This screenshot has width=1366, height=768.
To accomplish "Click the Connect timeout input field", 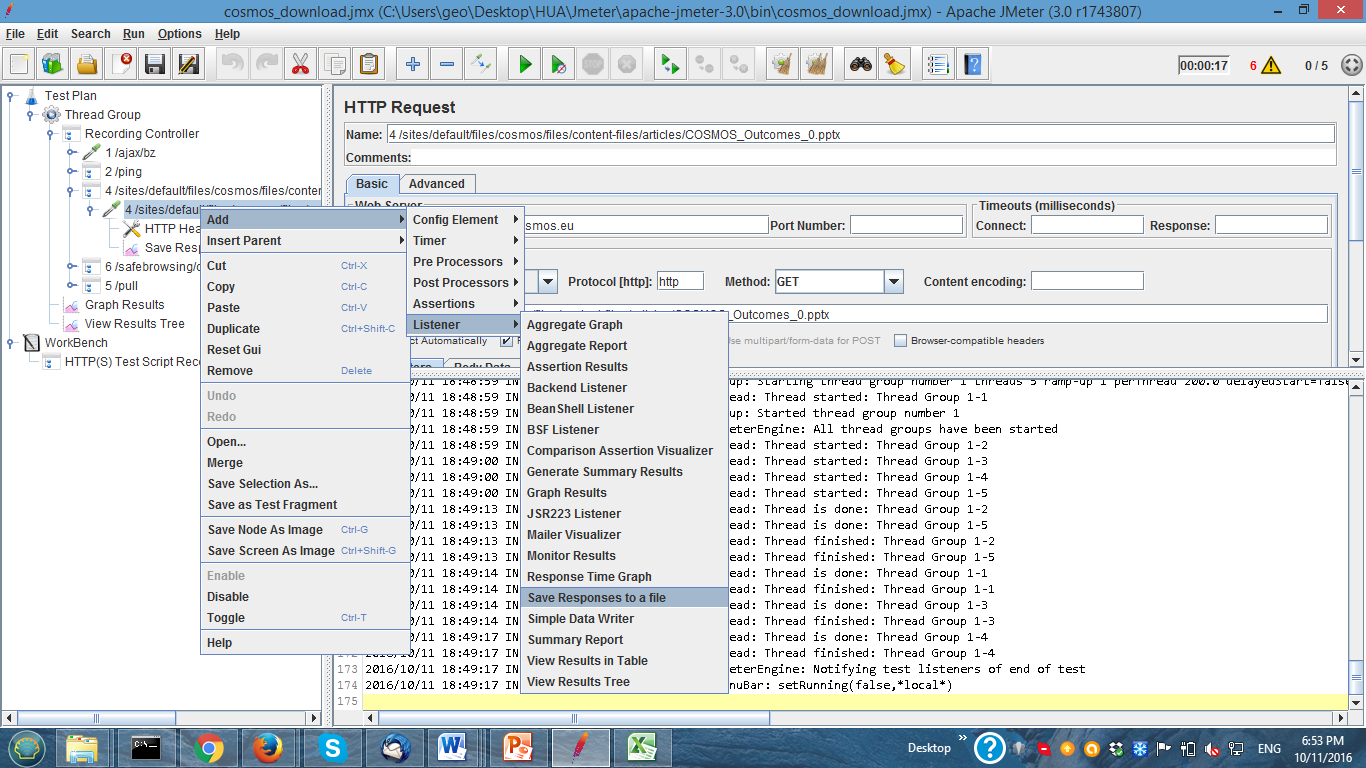I will tap(1087, 226).
